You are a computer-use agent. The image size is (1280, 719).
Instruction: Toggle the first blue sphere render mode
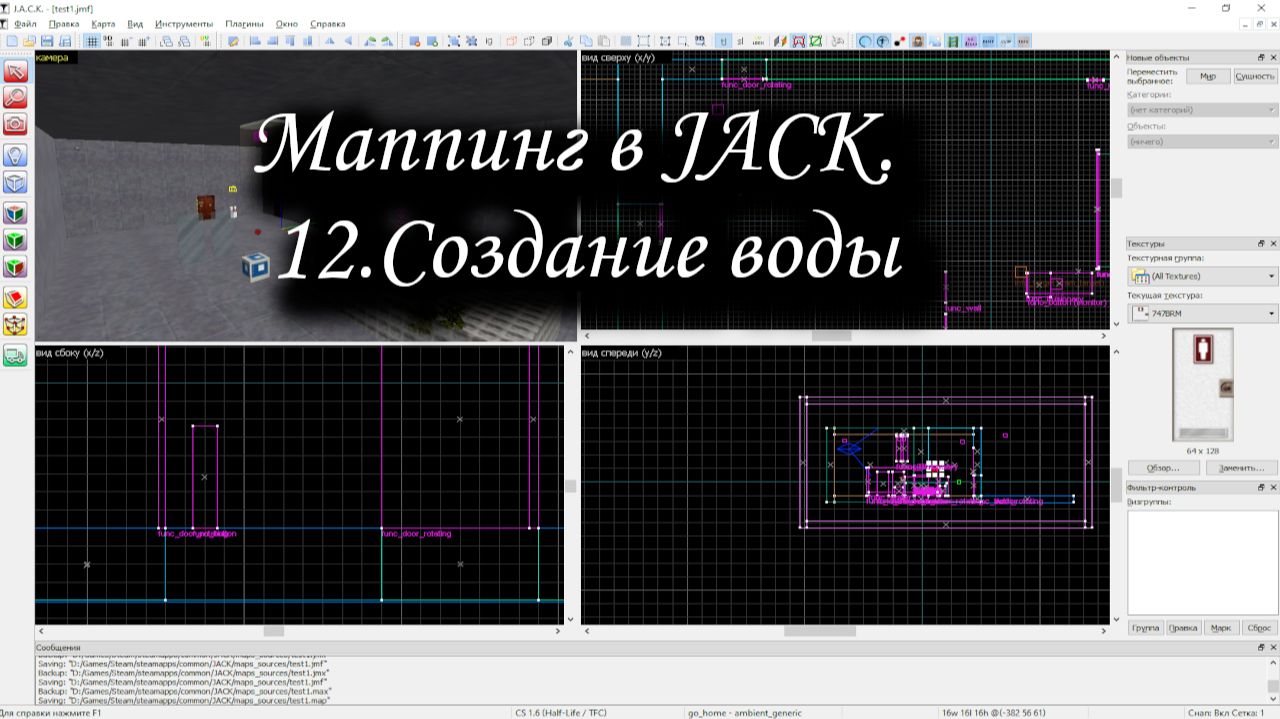tap(866, 41)
